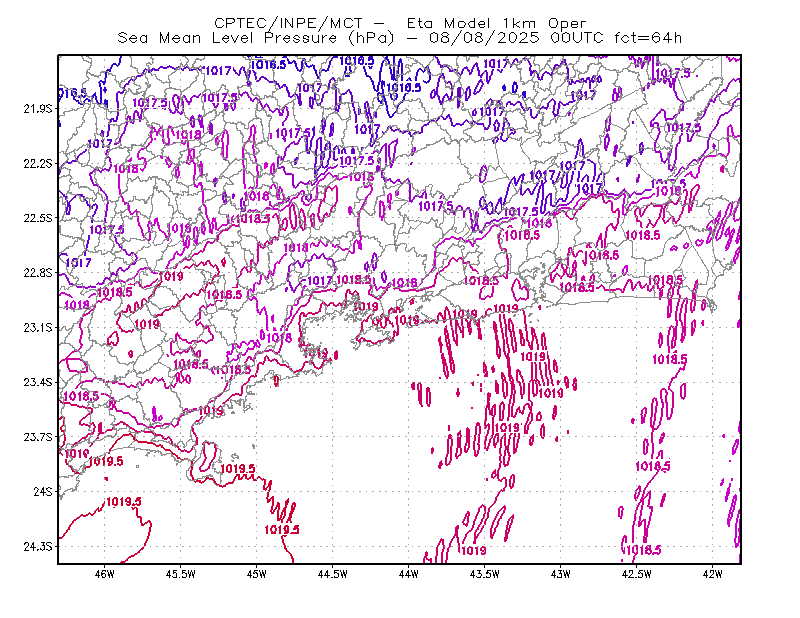Viewport: 800px width, 618px height.
Task: Click the 44W longitude axis label
Action: [408, 574]
